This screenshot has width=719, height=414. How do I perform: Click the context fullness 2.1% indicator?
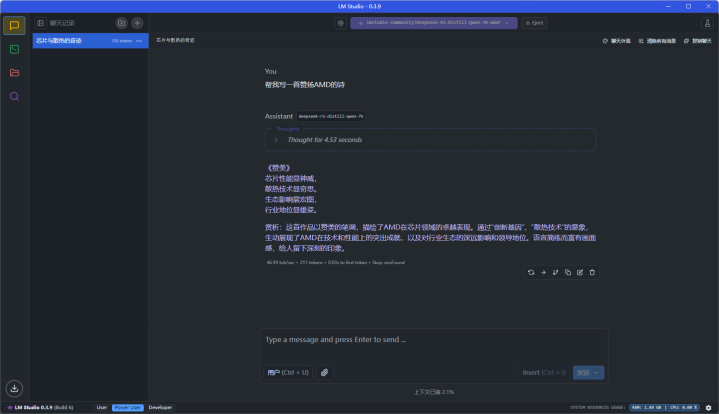[433, 392]
